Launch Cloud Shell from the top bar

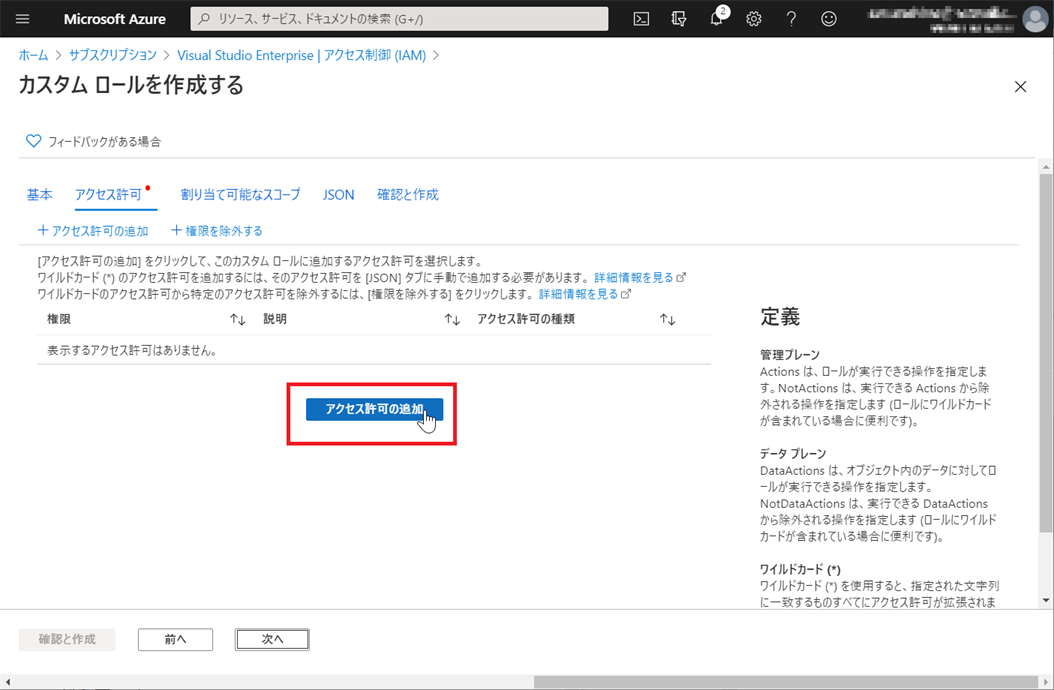tap(641, 19)
